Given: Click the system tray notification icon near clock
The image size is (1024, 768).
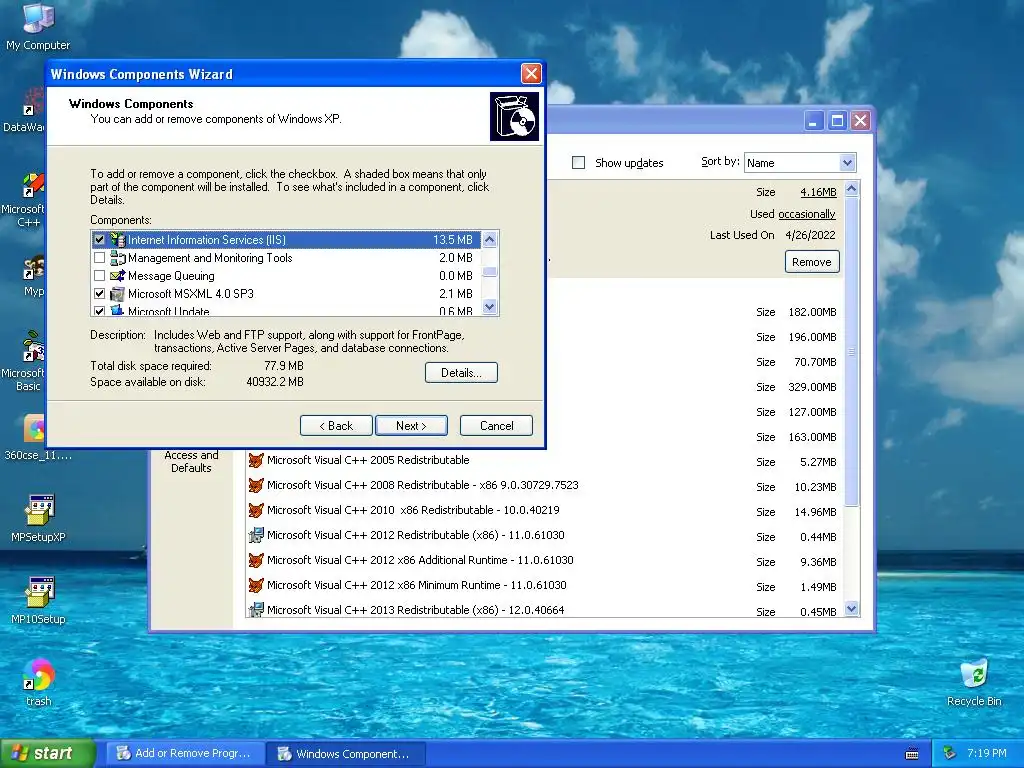Looking at the screenshot, I should pos(950,753).
